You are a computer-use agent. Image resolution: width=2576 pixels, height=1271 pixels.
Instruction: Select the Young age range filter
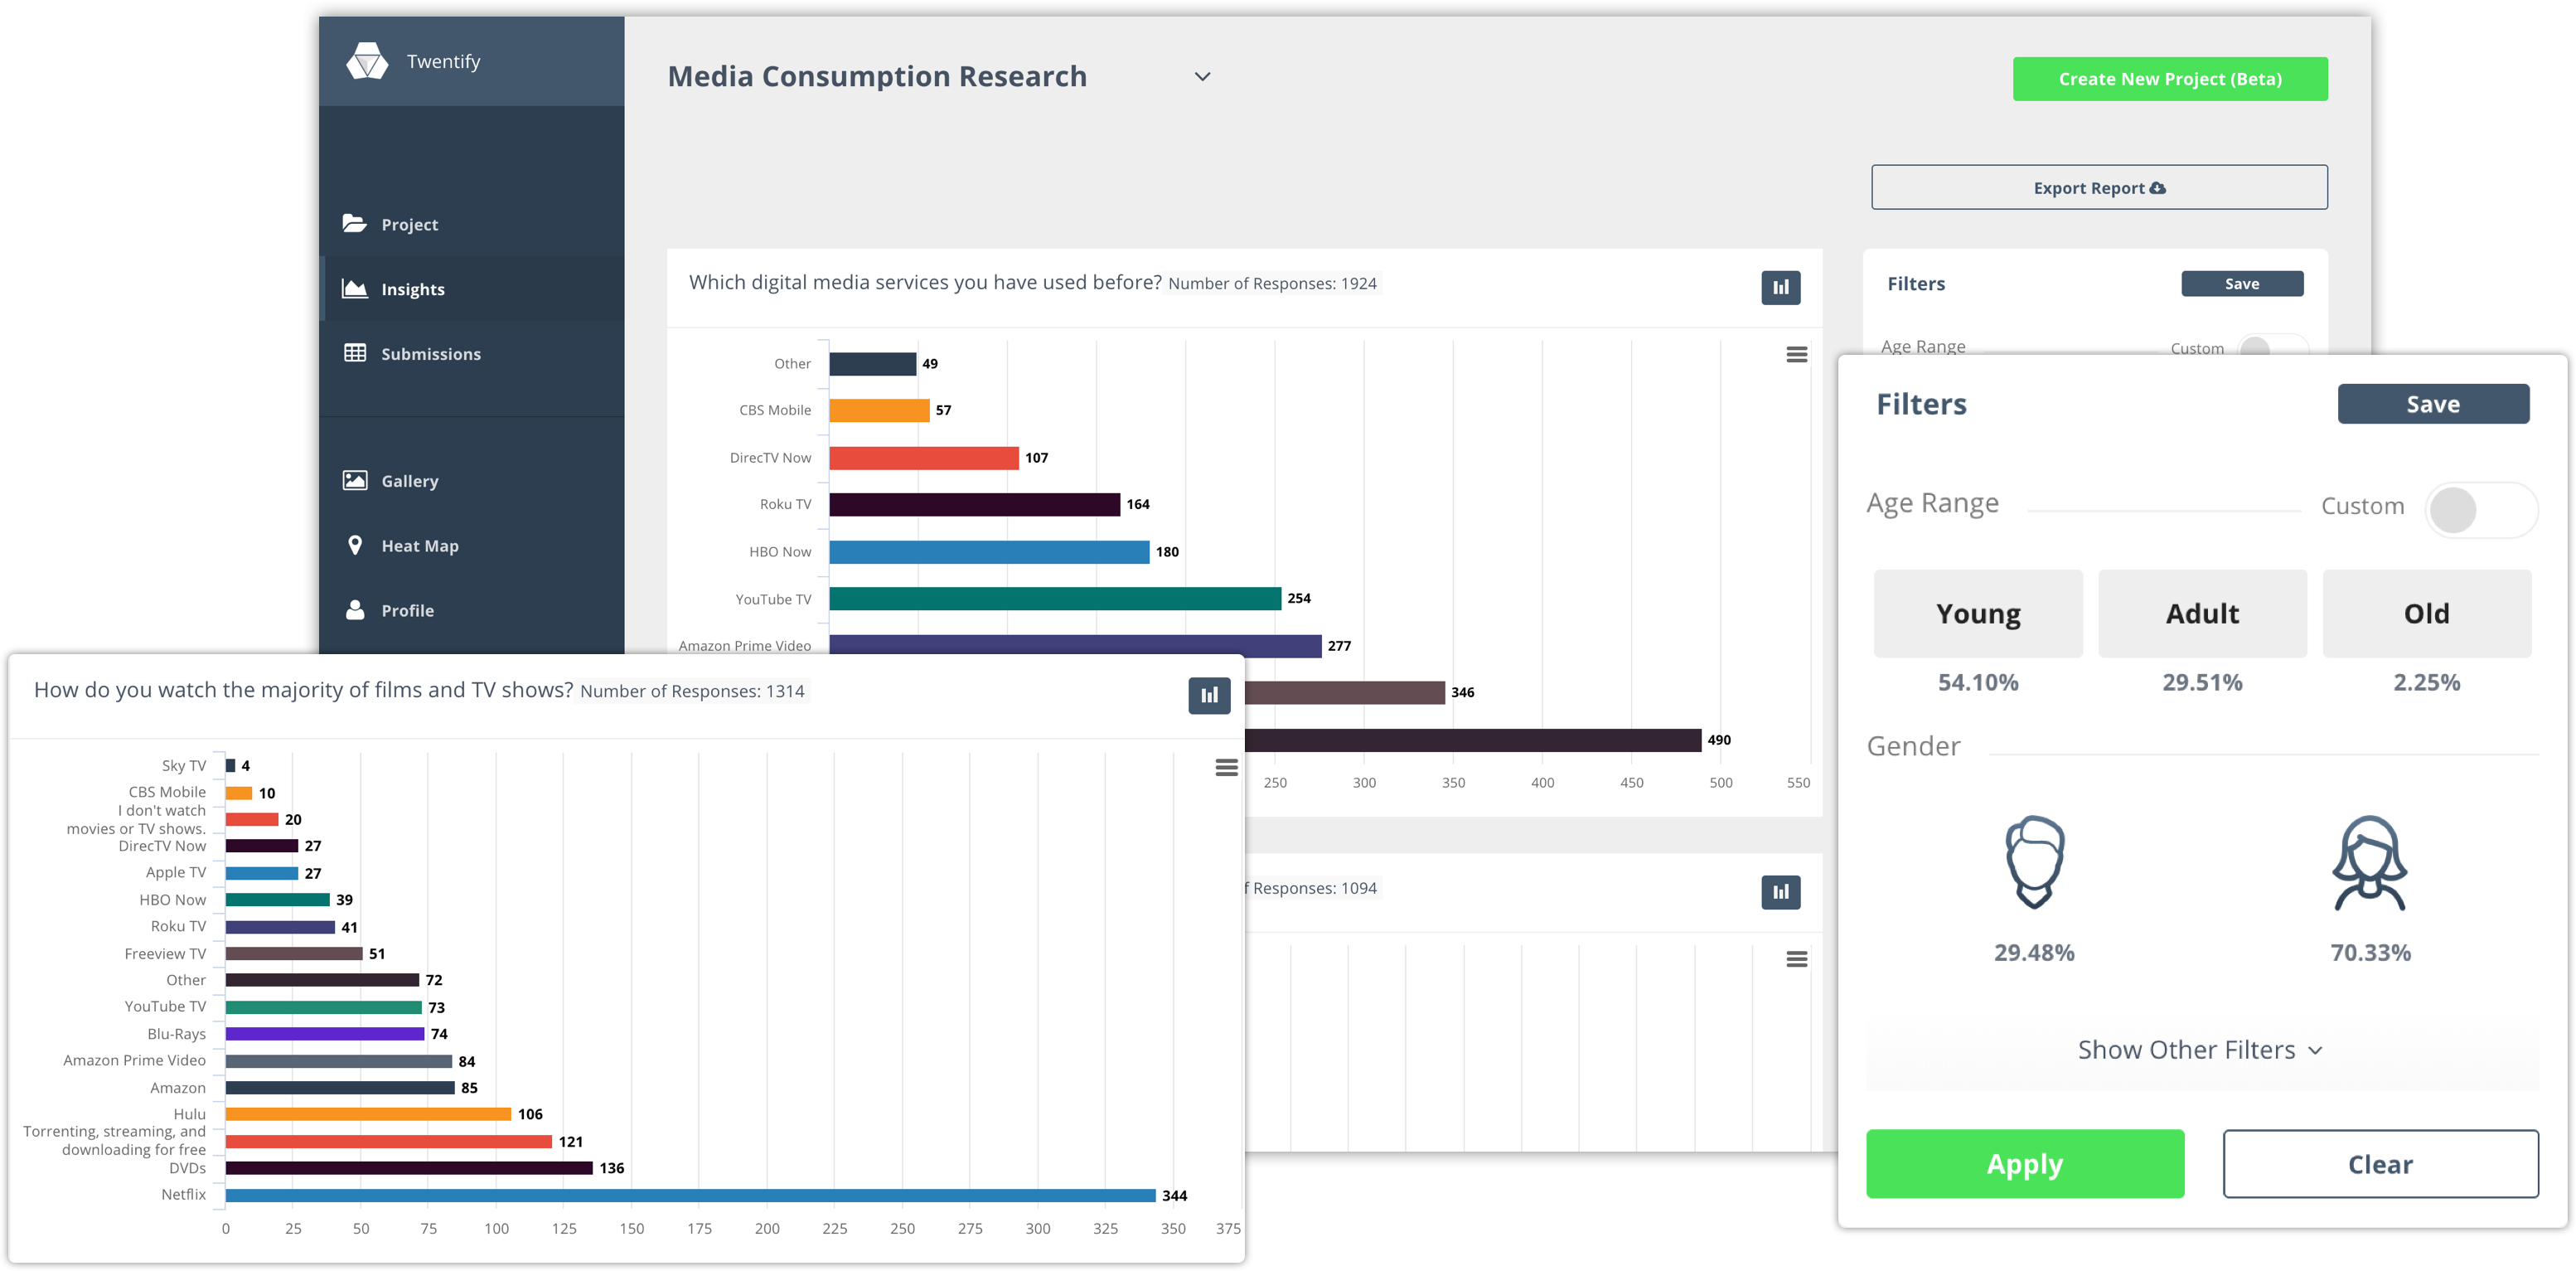pyautogui.click(x=1977, y=613)
